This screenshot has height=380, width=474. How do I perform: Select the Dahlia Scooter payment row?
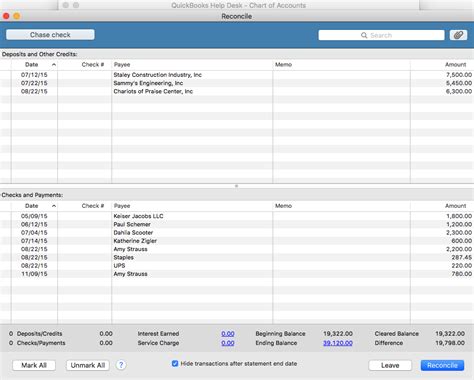coord(237,233)
